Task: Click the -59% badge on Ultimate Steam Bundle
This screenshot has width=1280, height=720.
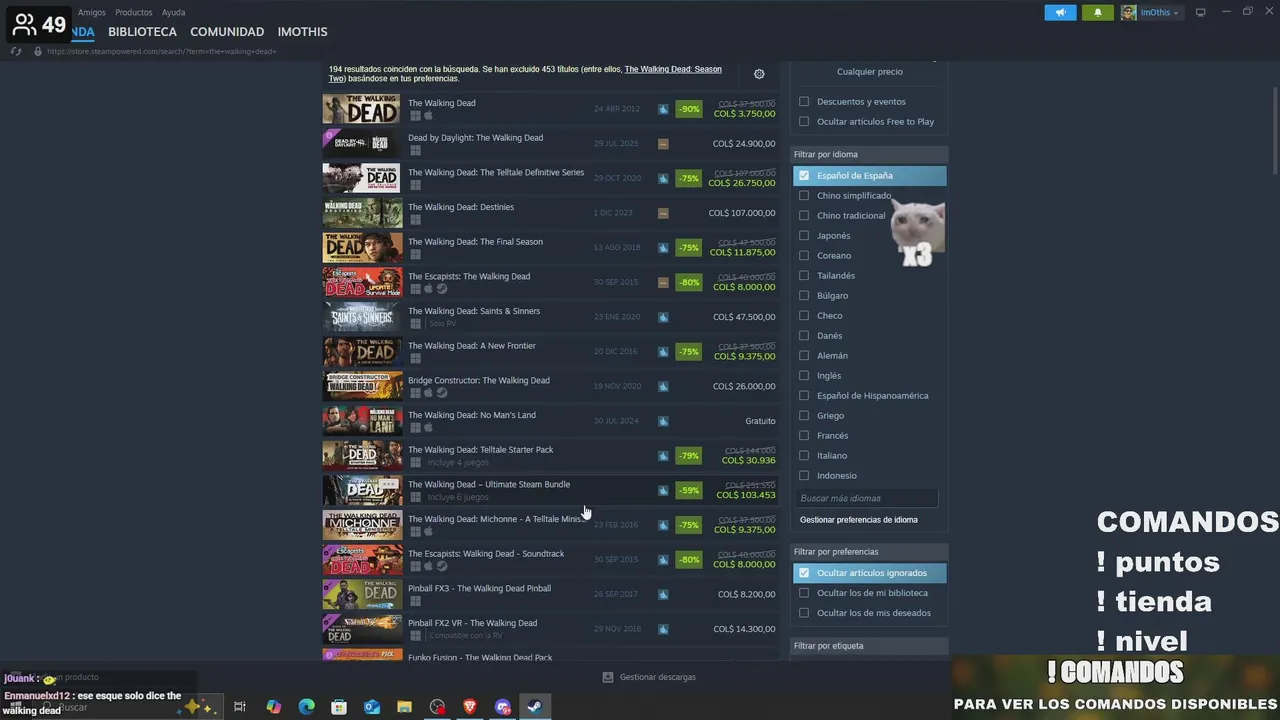Action: 689,491
